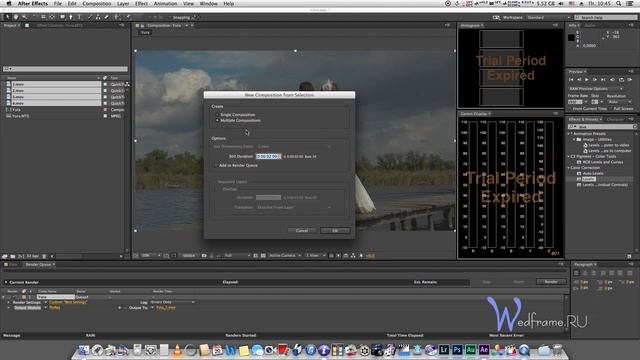Collapse Animation Presets tree group
The height and width of the screenshot is (360, 640).
tap(569, 133)
